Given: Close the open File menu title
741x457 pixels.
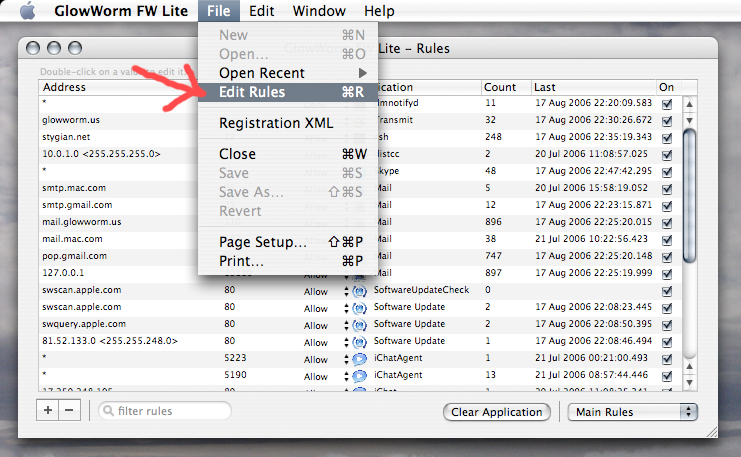Looking at the screenshot, I should pos(218,10).
